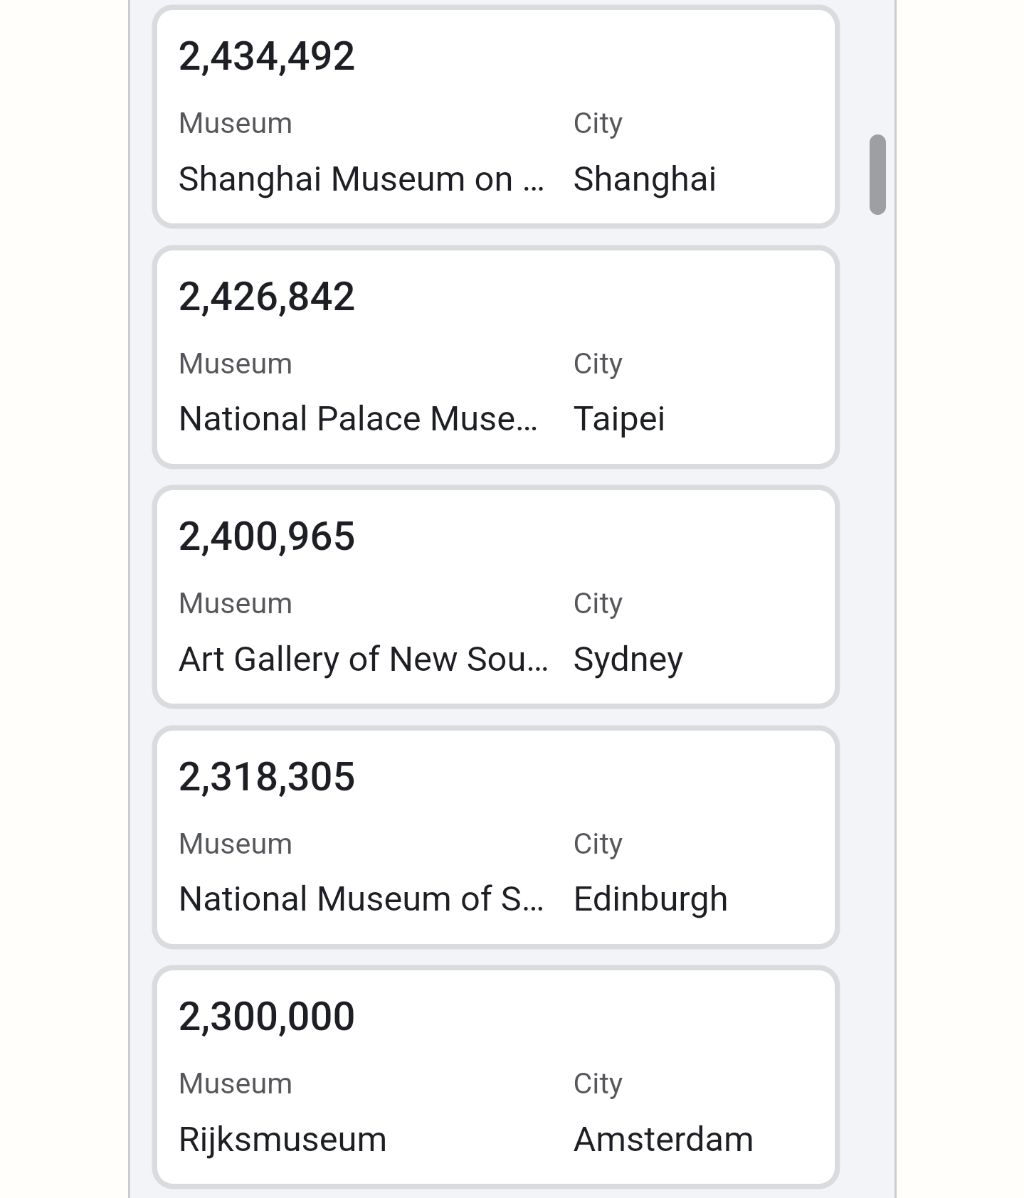Click City label in Taipei card
This screenshot has height=1198, width=1024.
[x=598, y=364]
